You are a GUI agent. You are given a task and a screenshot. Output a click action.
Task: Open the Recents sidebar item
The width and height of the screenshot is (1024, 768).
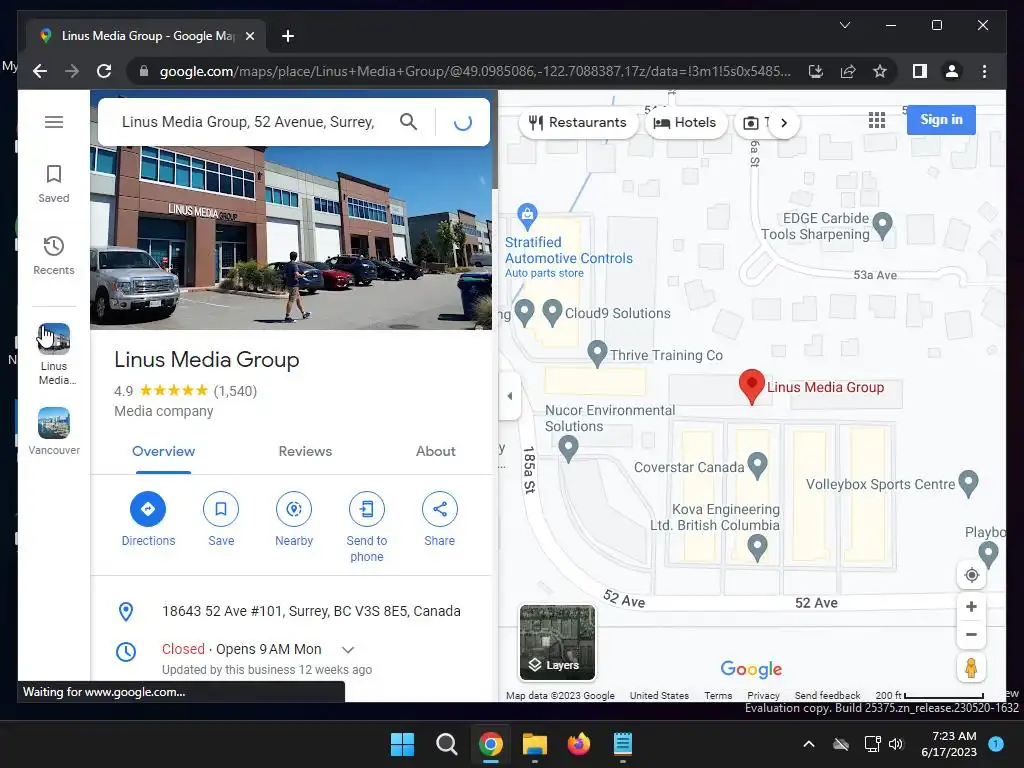point(54,255)
